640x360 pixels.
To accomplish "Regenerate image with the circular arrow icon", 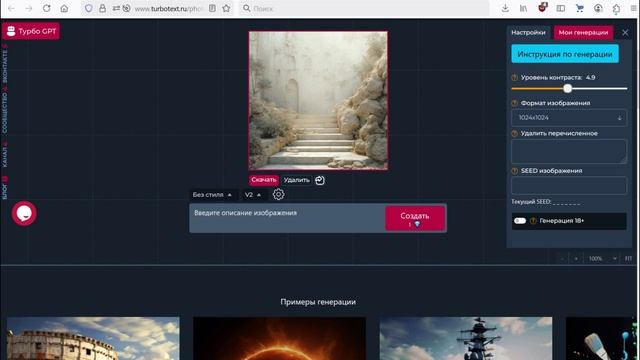I will [x=320, y=180].
